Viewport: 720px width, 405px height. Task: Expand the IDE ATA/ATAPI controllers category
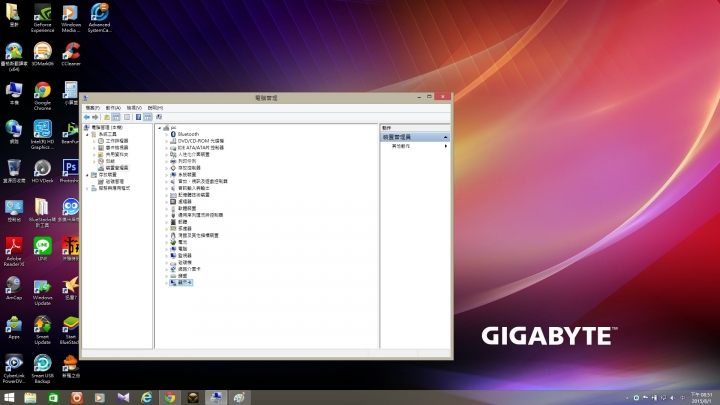pyautogui.click(x=166, y=148)
